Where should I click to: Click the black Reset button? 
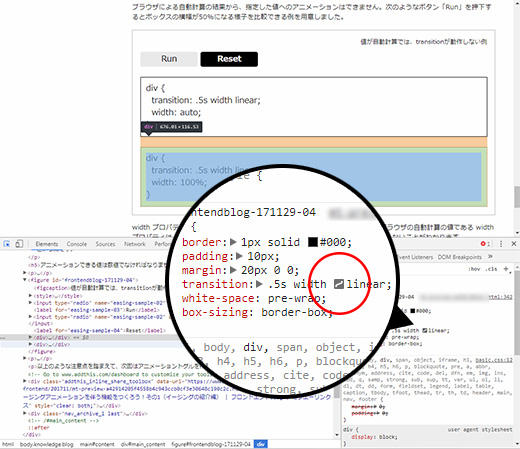[229, 59]
